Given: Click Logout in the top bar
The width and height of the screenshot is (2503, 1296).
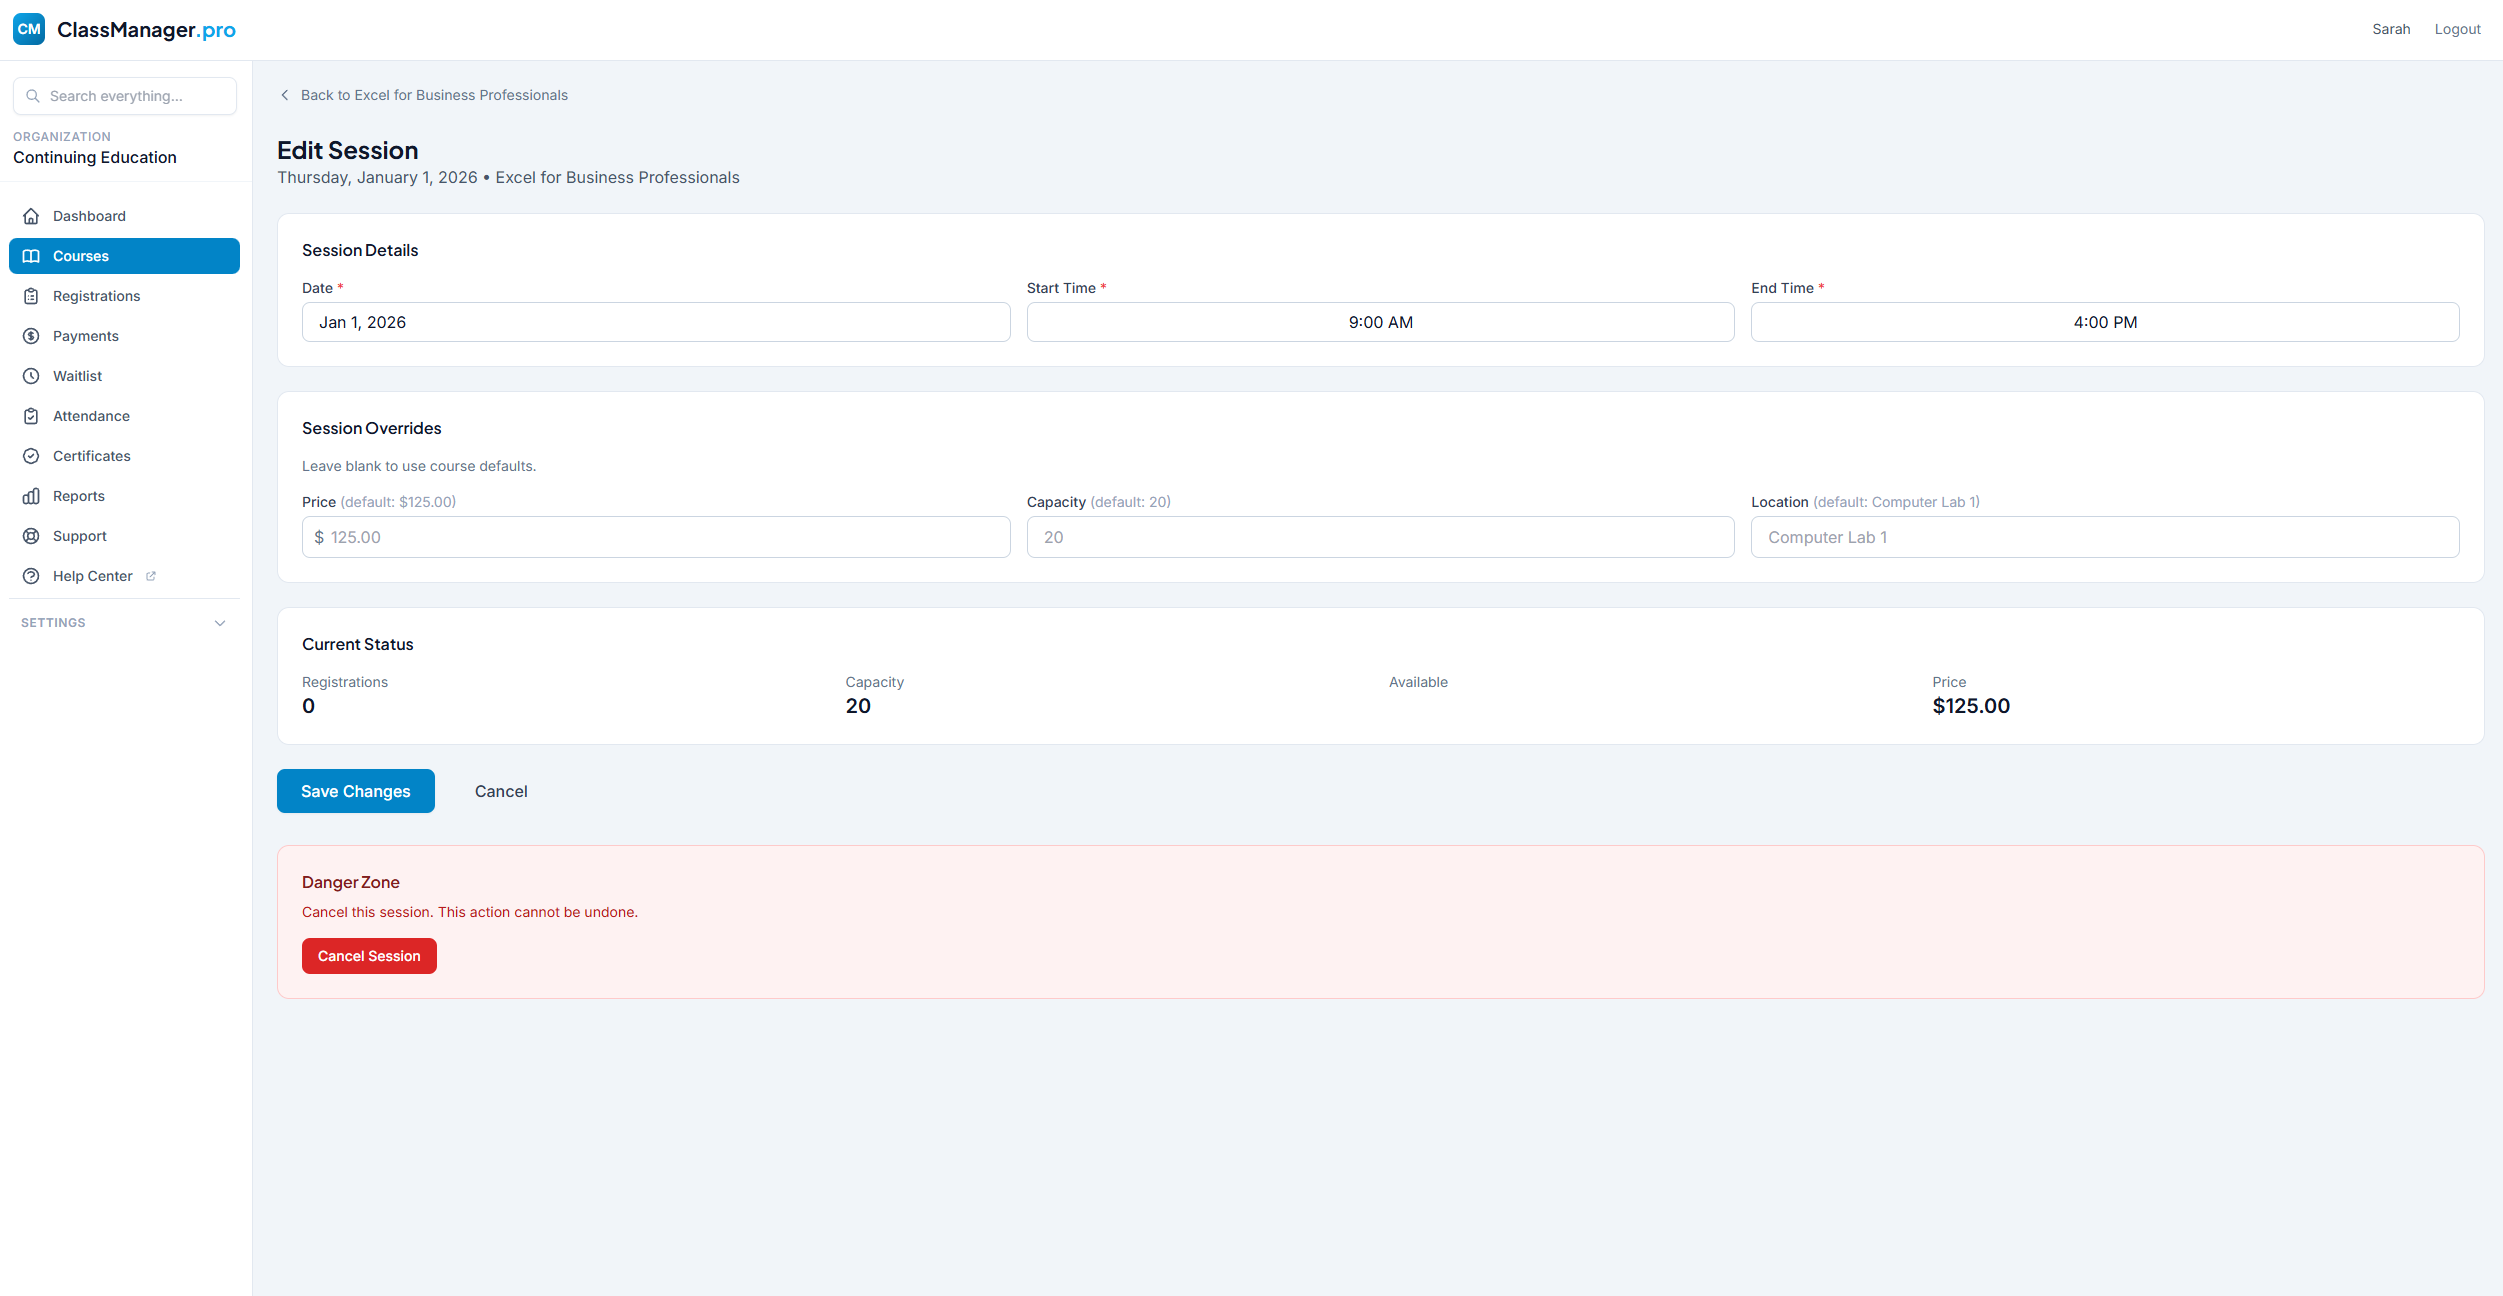Looking at the screenshot, I should (2457, 28).
